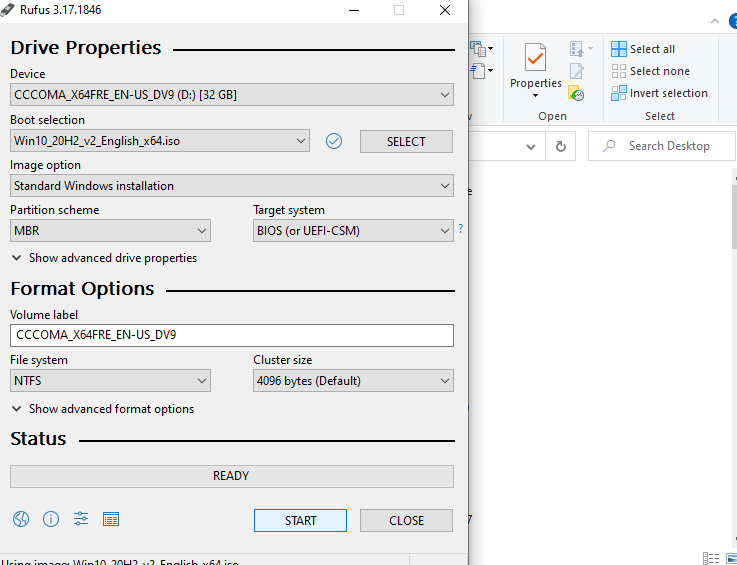Switch Explorer to details view icon
Screen dimensions: 737x565
pyautogui.click(x=711, y=558)
